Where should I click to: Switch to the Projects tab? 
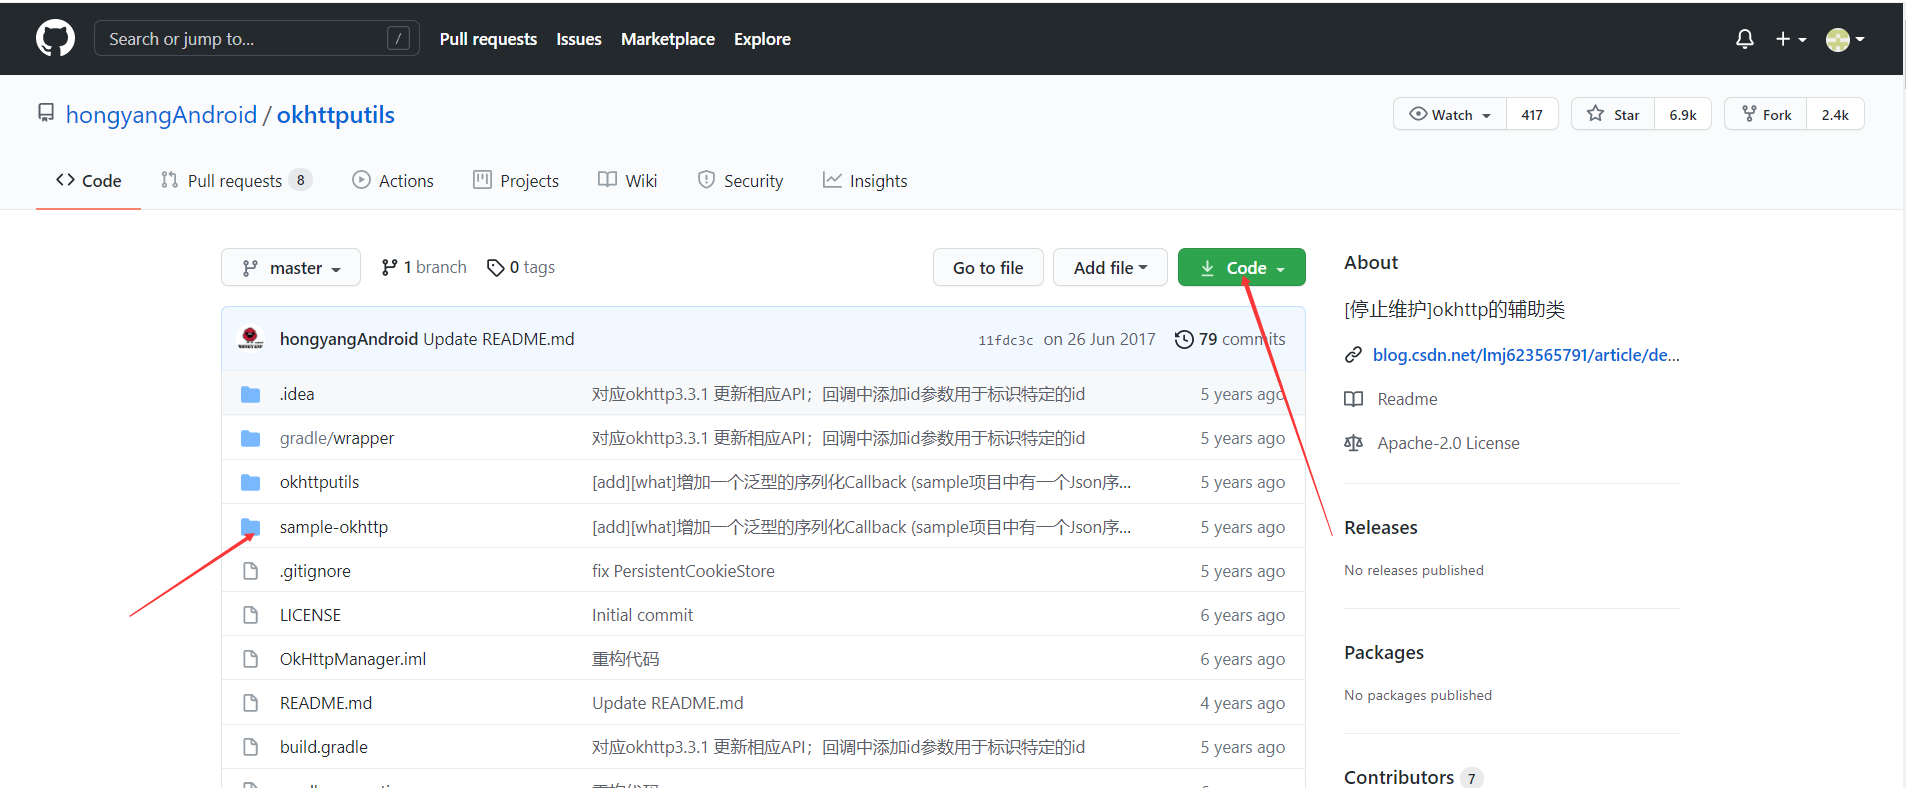click(516, 181)
